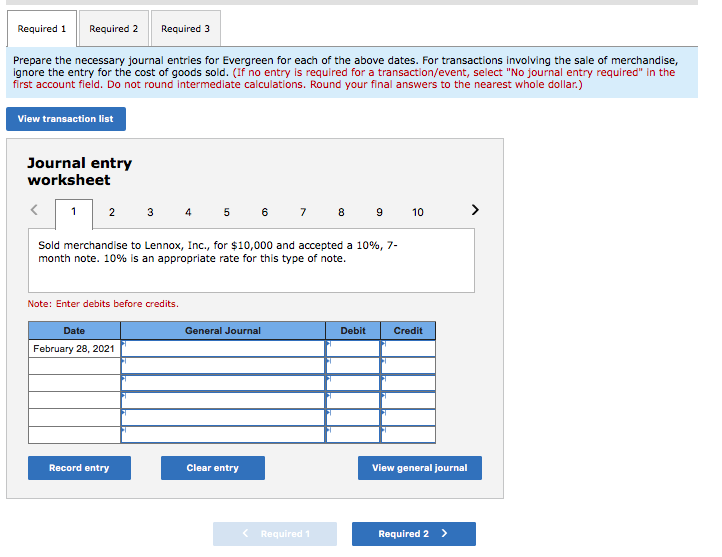Click Credit field in fifth row

click(408, 418)
